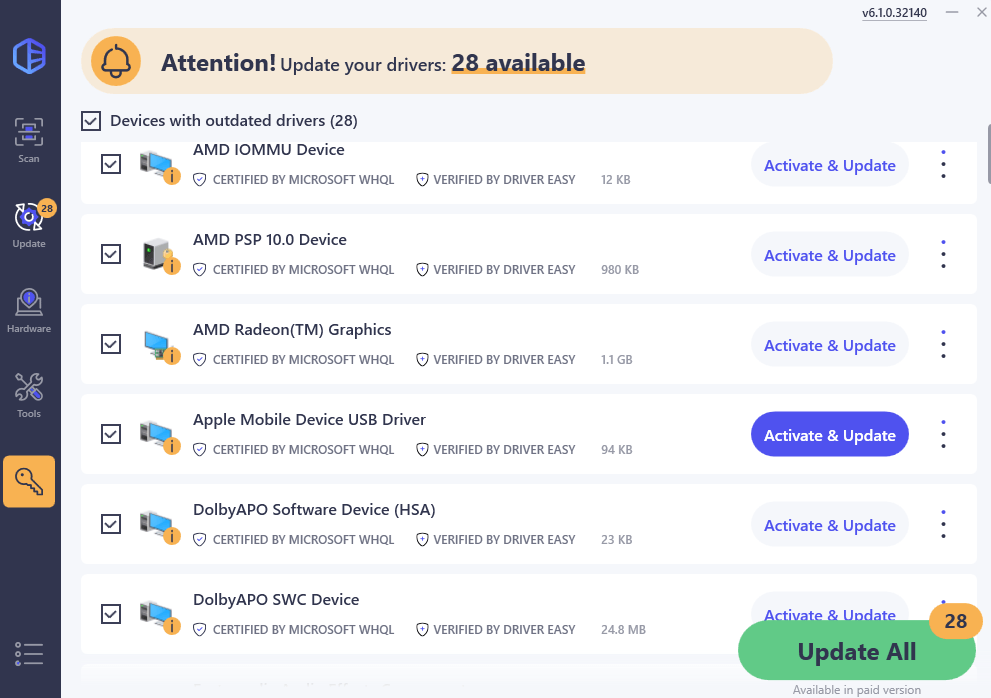Click the AMD Radeon(TM) Graphics device icon
The width and height of the screenshot is (991, 698).
(x=157, y=345)
